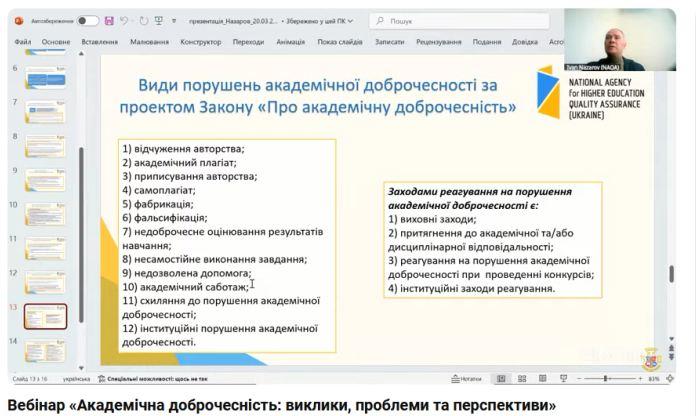The height and width of the screenshot is (416, 696).
Task: Click the Нотатки notes button
Action: pos(466,379)
